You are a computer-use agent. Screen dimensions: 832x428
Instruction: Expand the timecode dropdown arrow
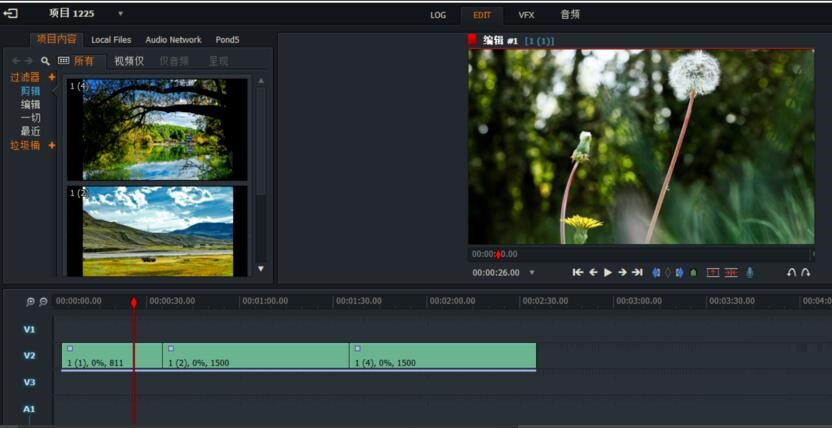click(532, 273)
